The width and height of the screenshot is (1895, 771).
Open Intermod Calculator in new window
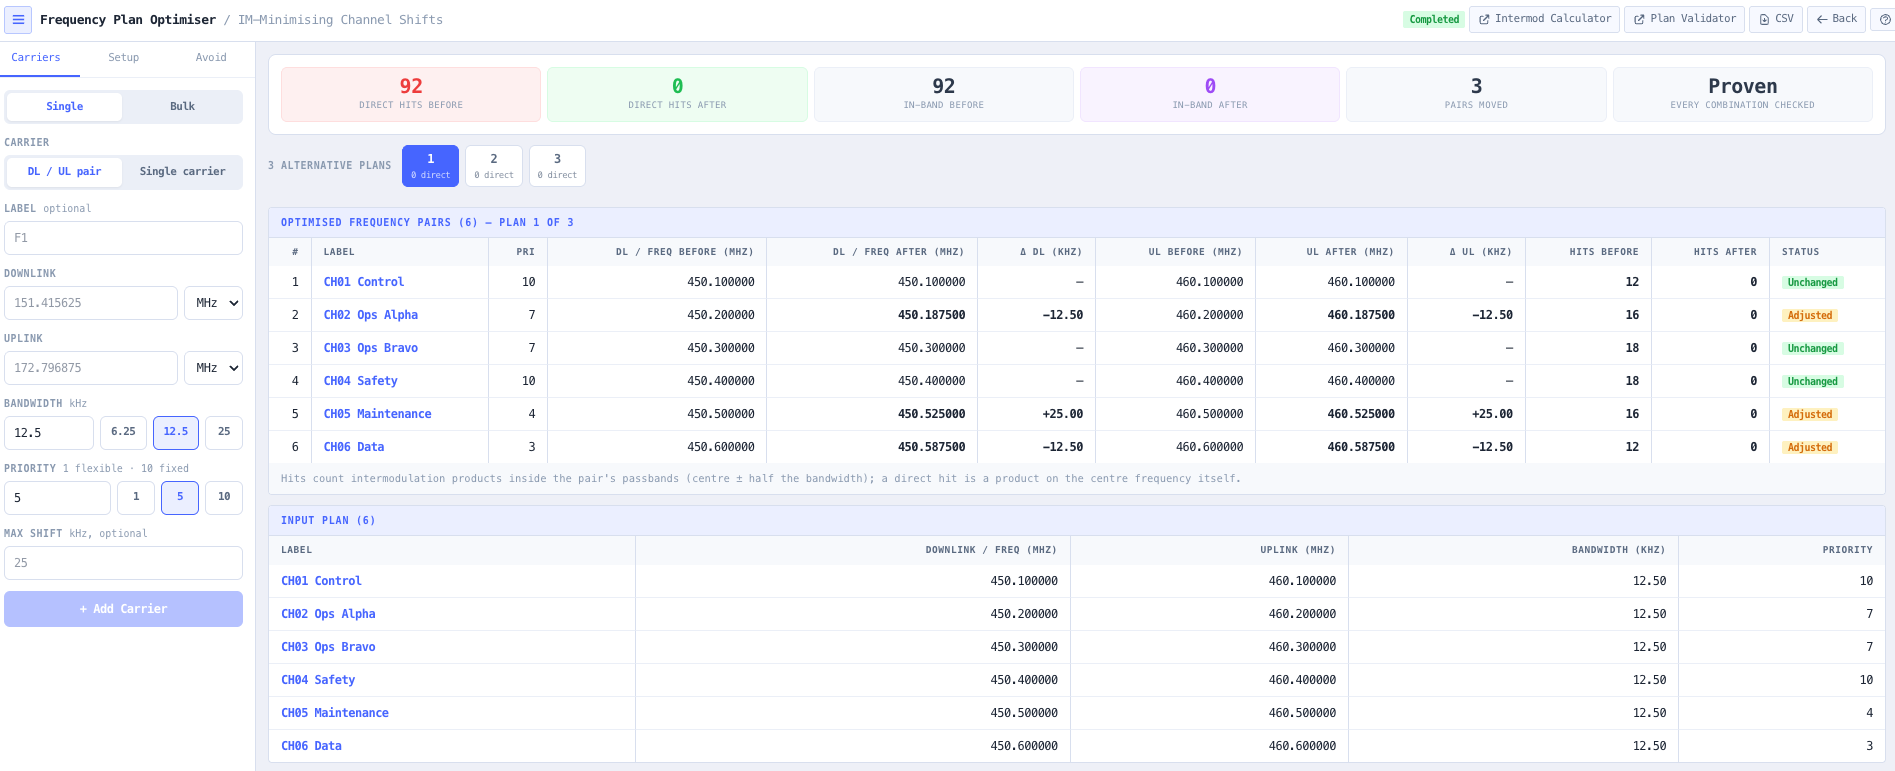pos(1544,19)
